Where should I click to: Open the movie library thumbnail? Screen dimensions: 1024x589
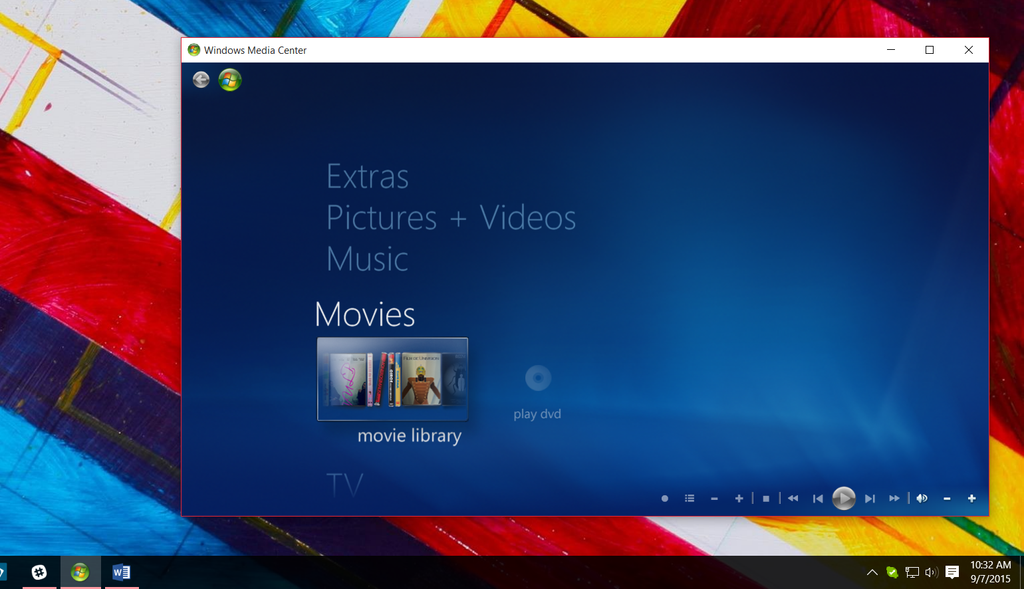pos(392,379)
